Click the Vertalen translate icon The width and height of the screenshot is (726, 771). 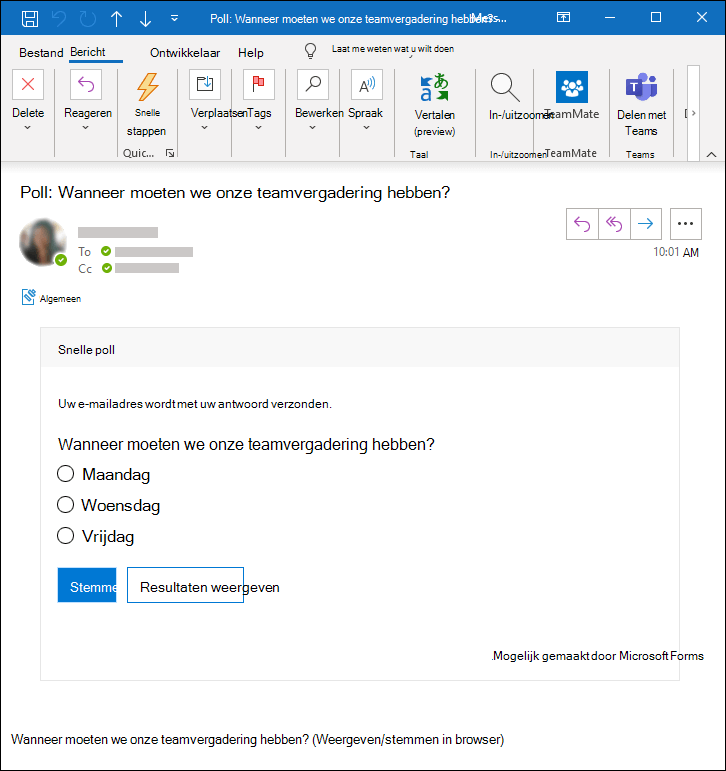[434, 88]
